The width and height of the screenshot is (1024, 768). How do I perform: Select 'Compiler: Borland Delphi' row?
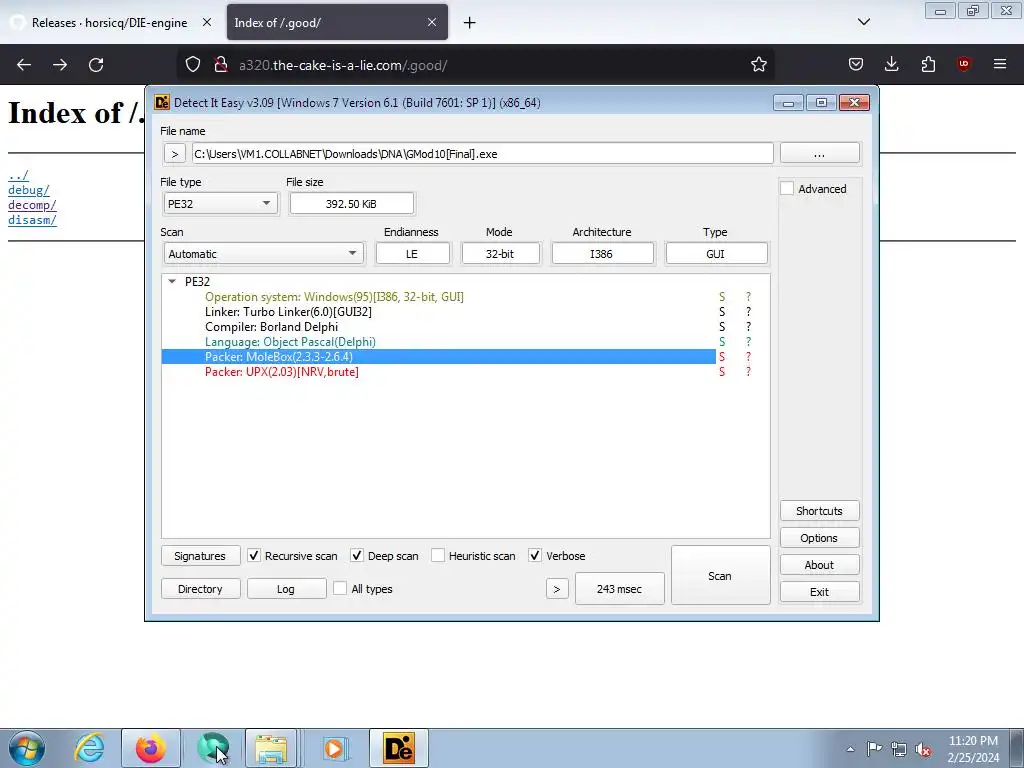(439, 327)
